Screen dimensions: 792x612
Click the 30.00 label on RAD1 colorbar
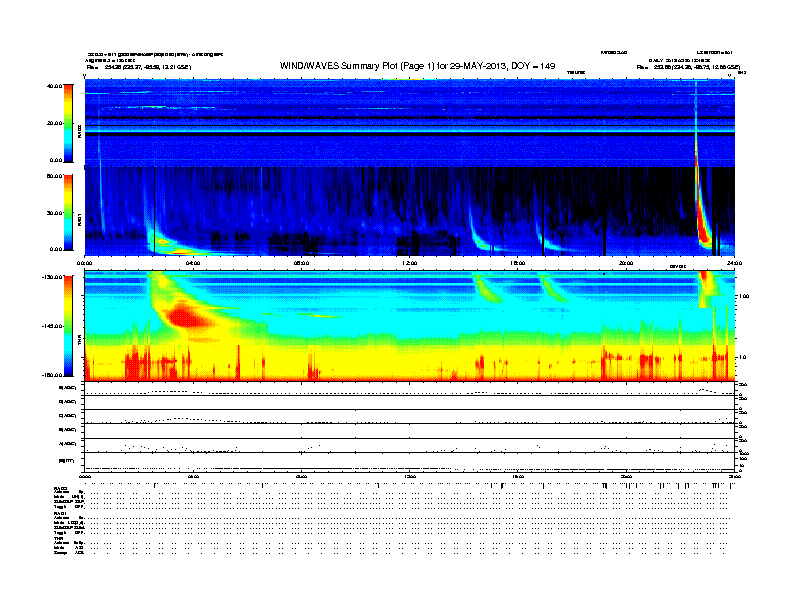55,213
